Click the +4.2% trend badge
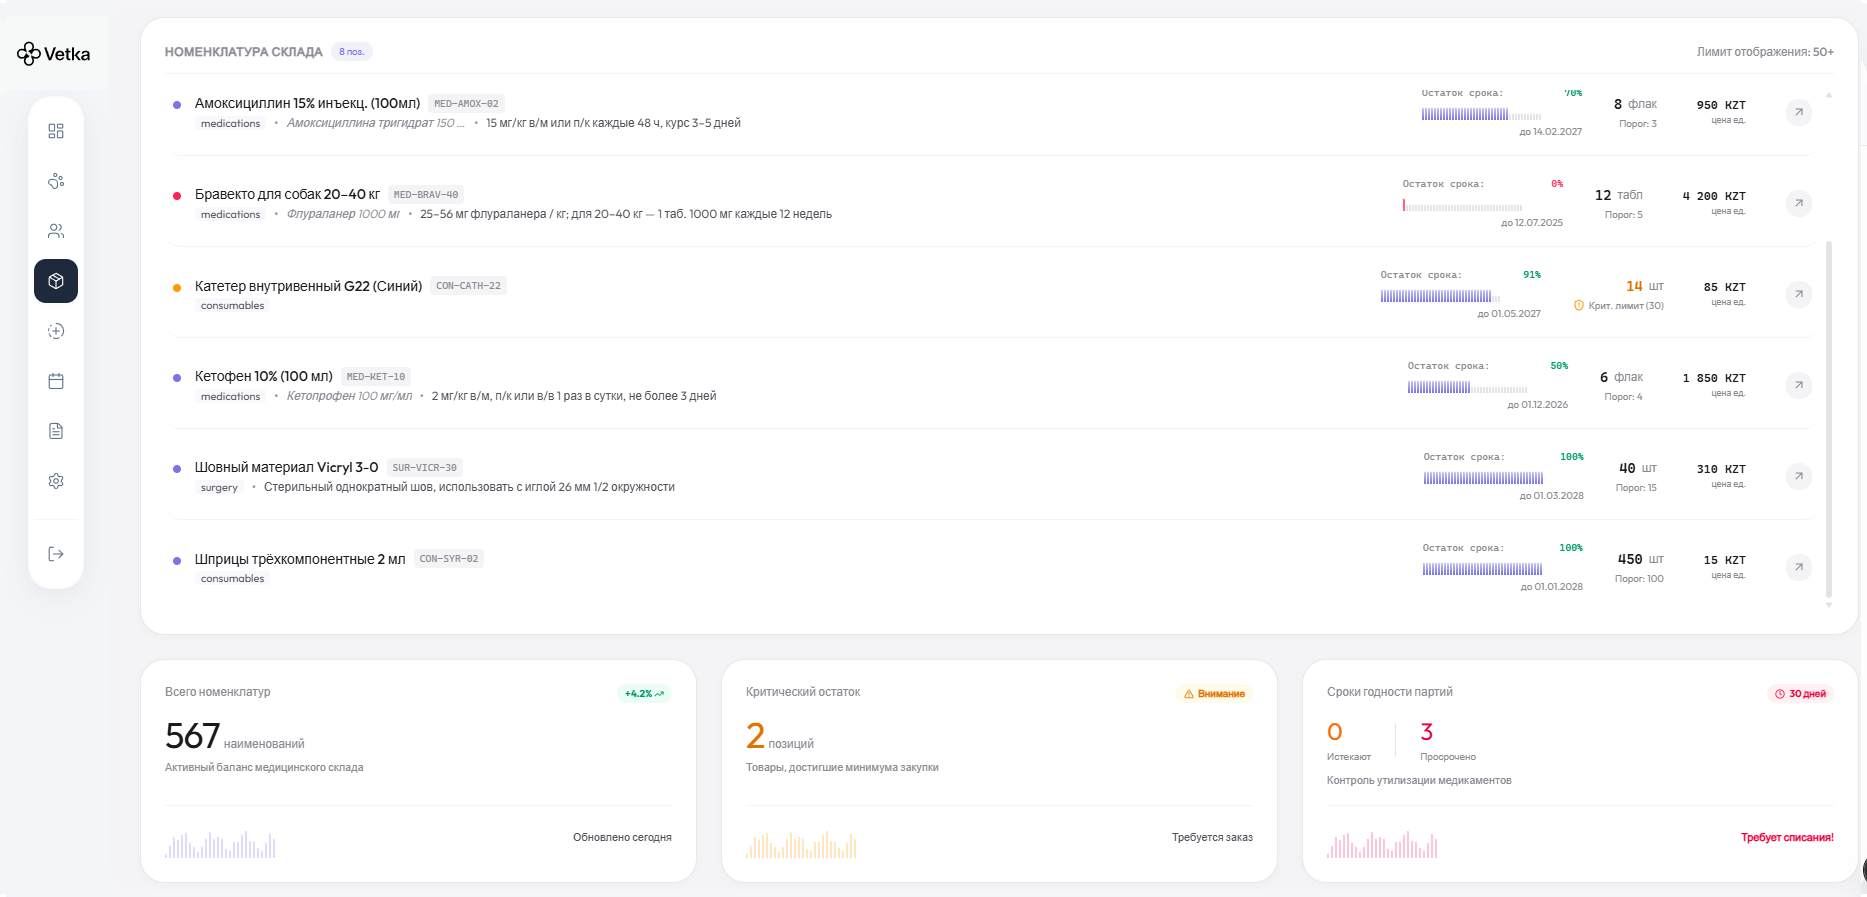The width and height of the screenshot is (1867, 897). [644, 694]
